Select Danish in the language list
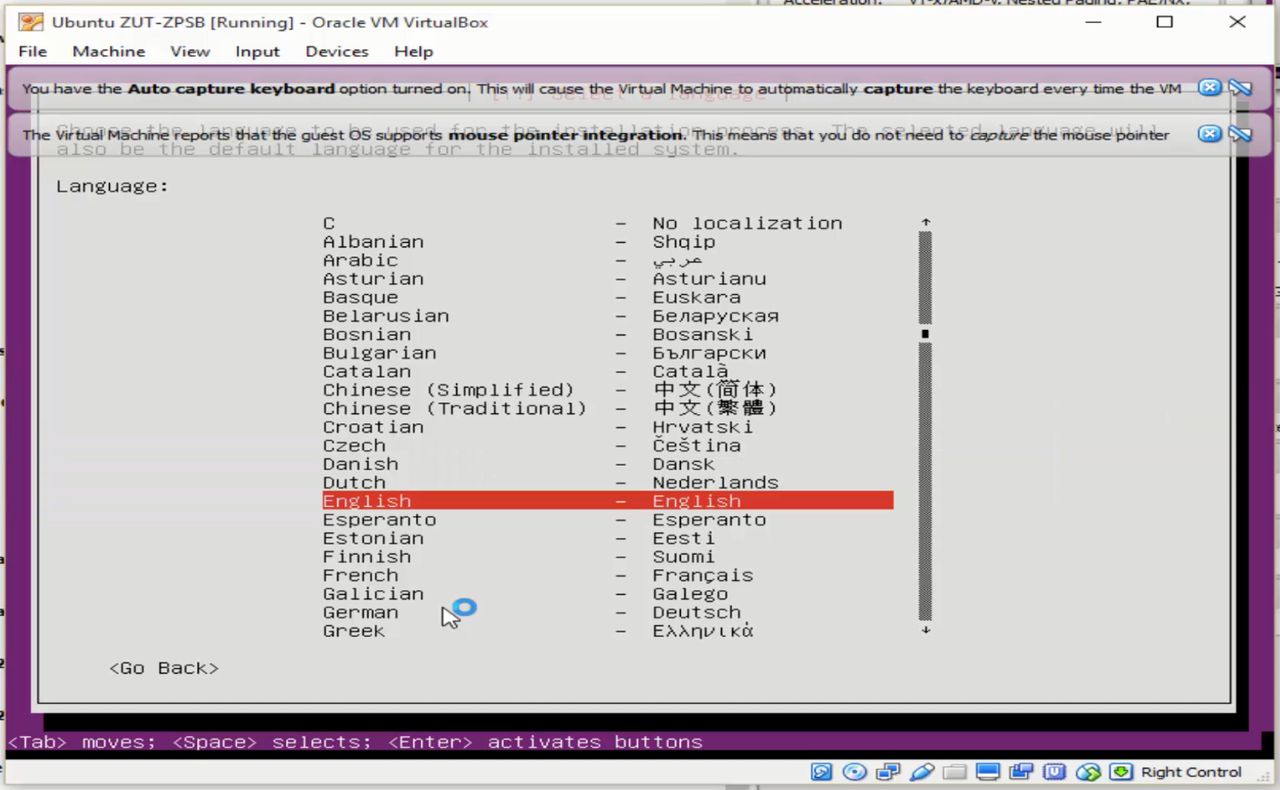The height and width of the screenshot is (790, 1280). coord(519,464)
